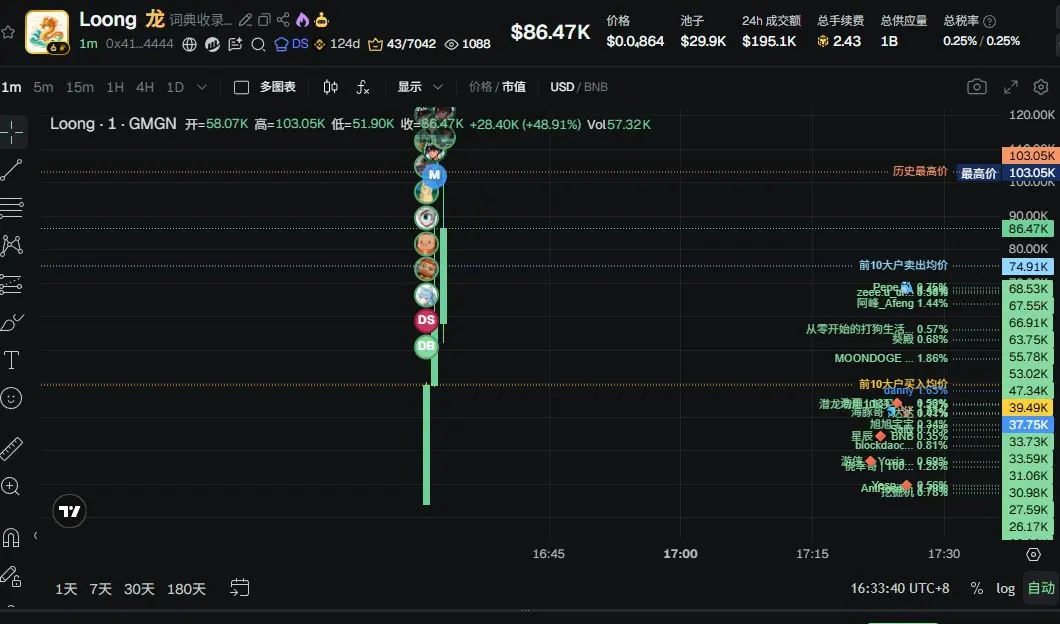This screenshot has width=1060, height=624.
Task: Toggle percent scale % button
Action: click(x=977, y=589)
